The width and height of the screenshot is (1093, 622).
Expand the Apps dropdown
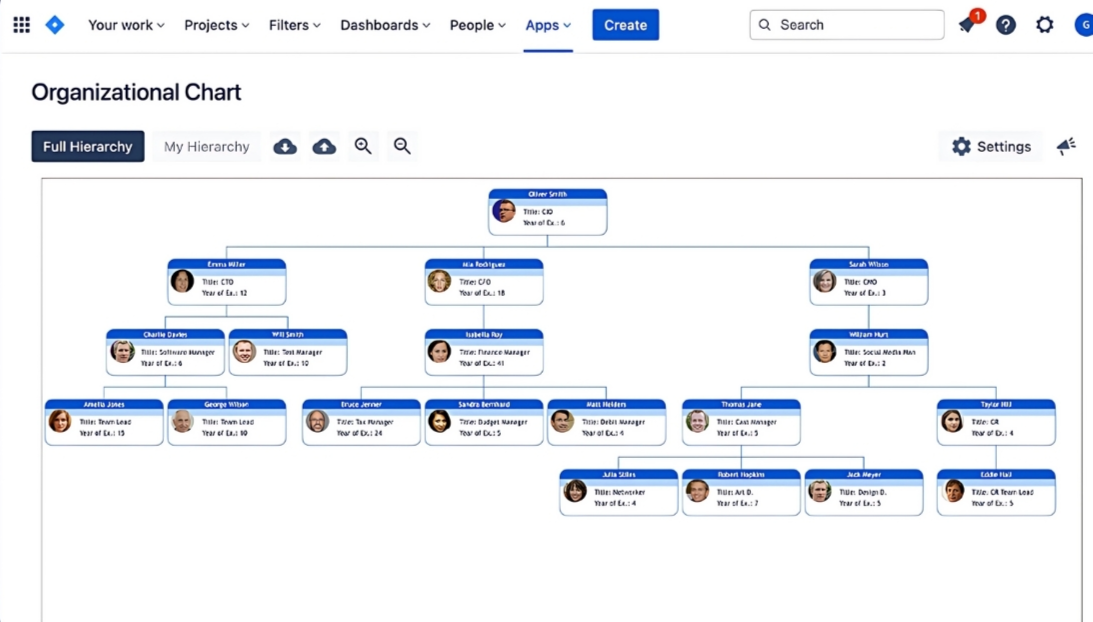548,25
